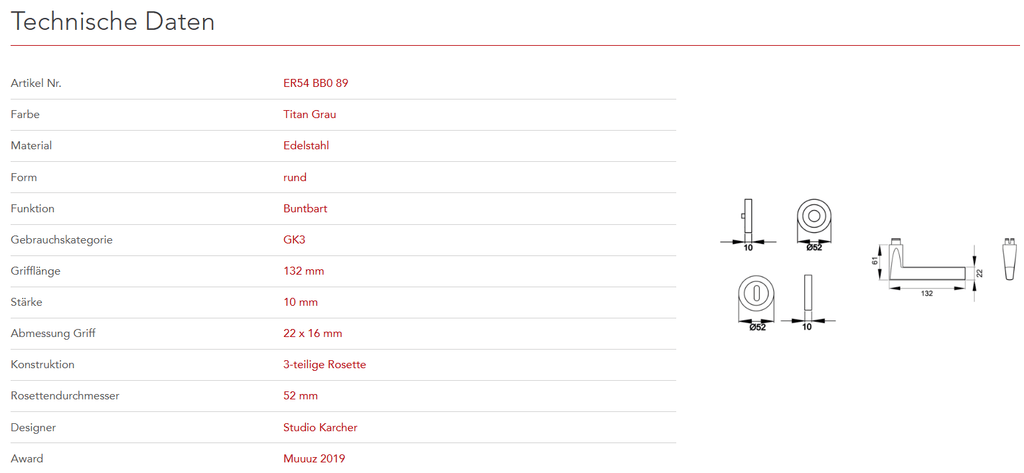Click the Edelstahl material value
Viewport: 1024px width, 473px height.
click(x=306, y=146)
